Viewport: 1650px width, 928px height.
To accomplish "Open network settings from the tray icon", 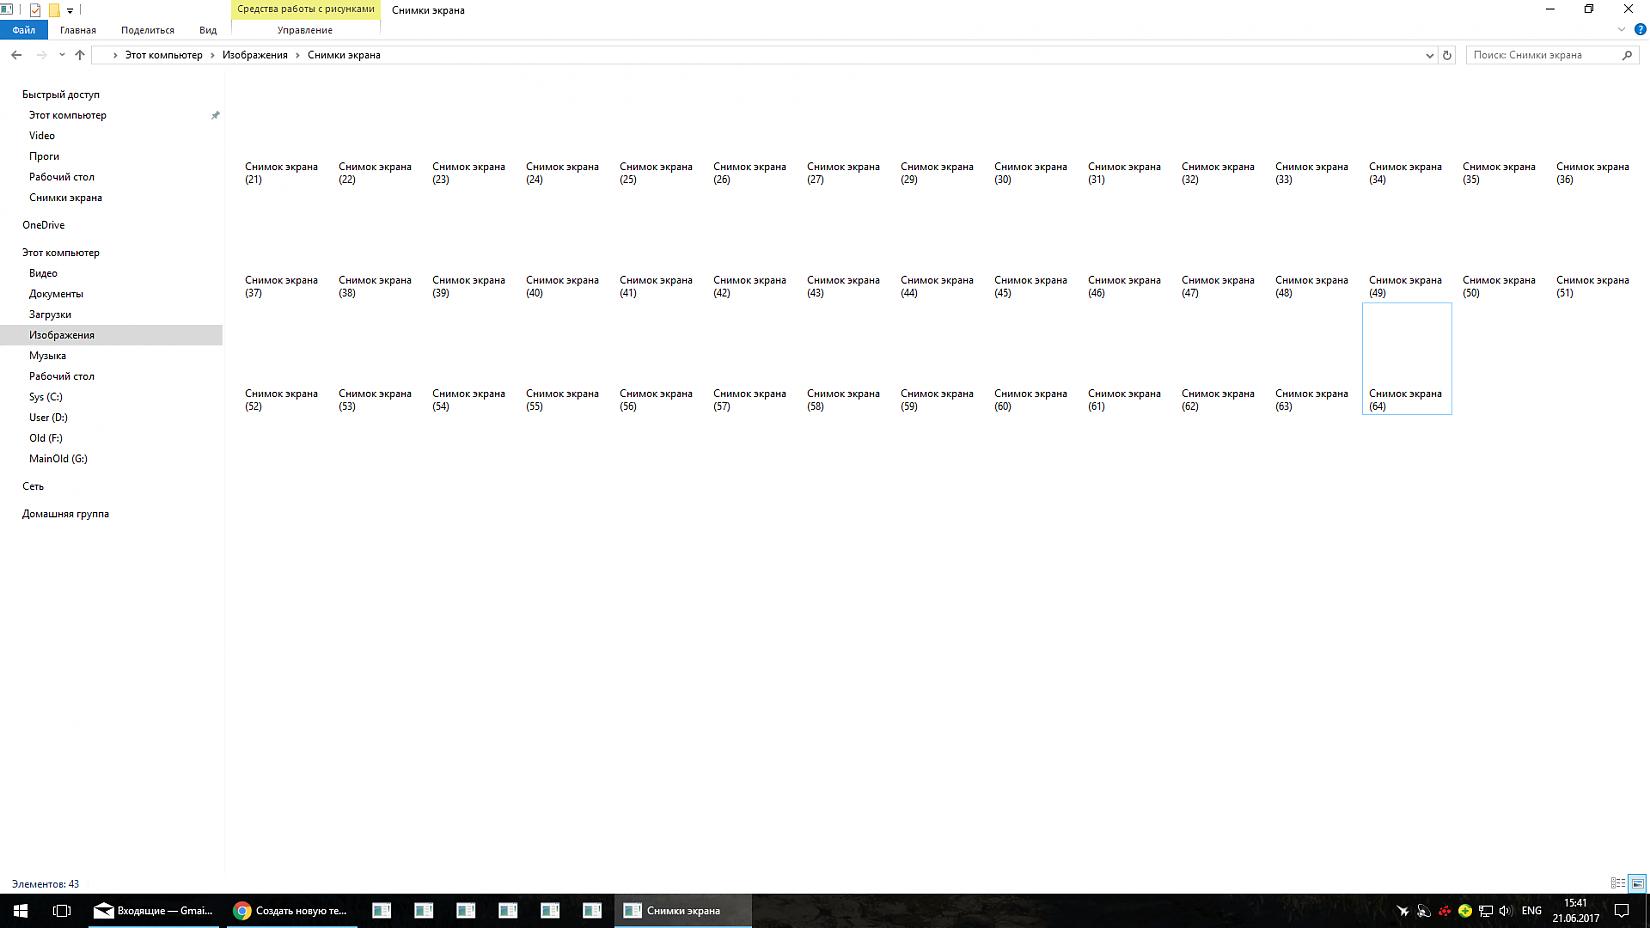I will [1486, 911].
